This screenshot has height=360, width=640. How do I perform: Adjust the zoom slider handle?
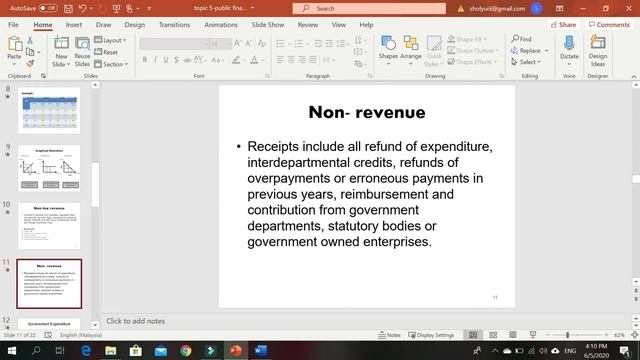567,335
